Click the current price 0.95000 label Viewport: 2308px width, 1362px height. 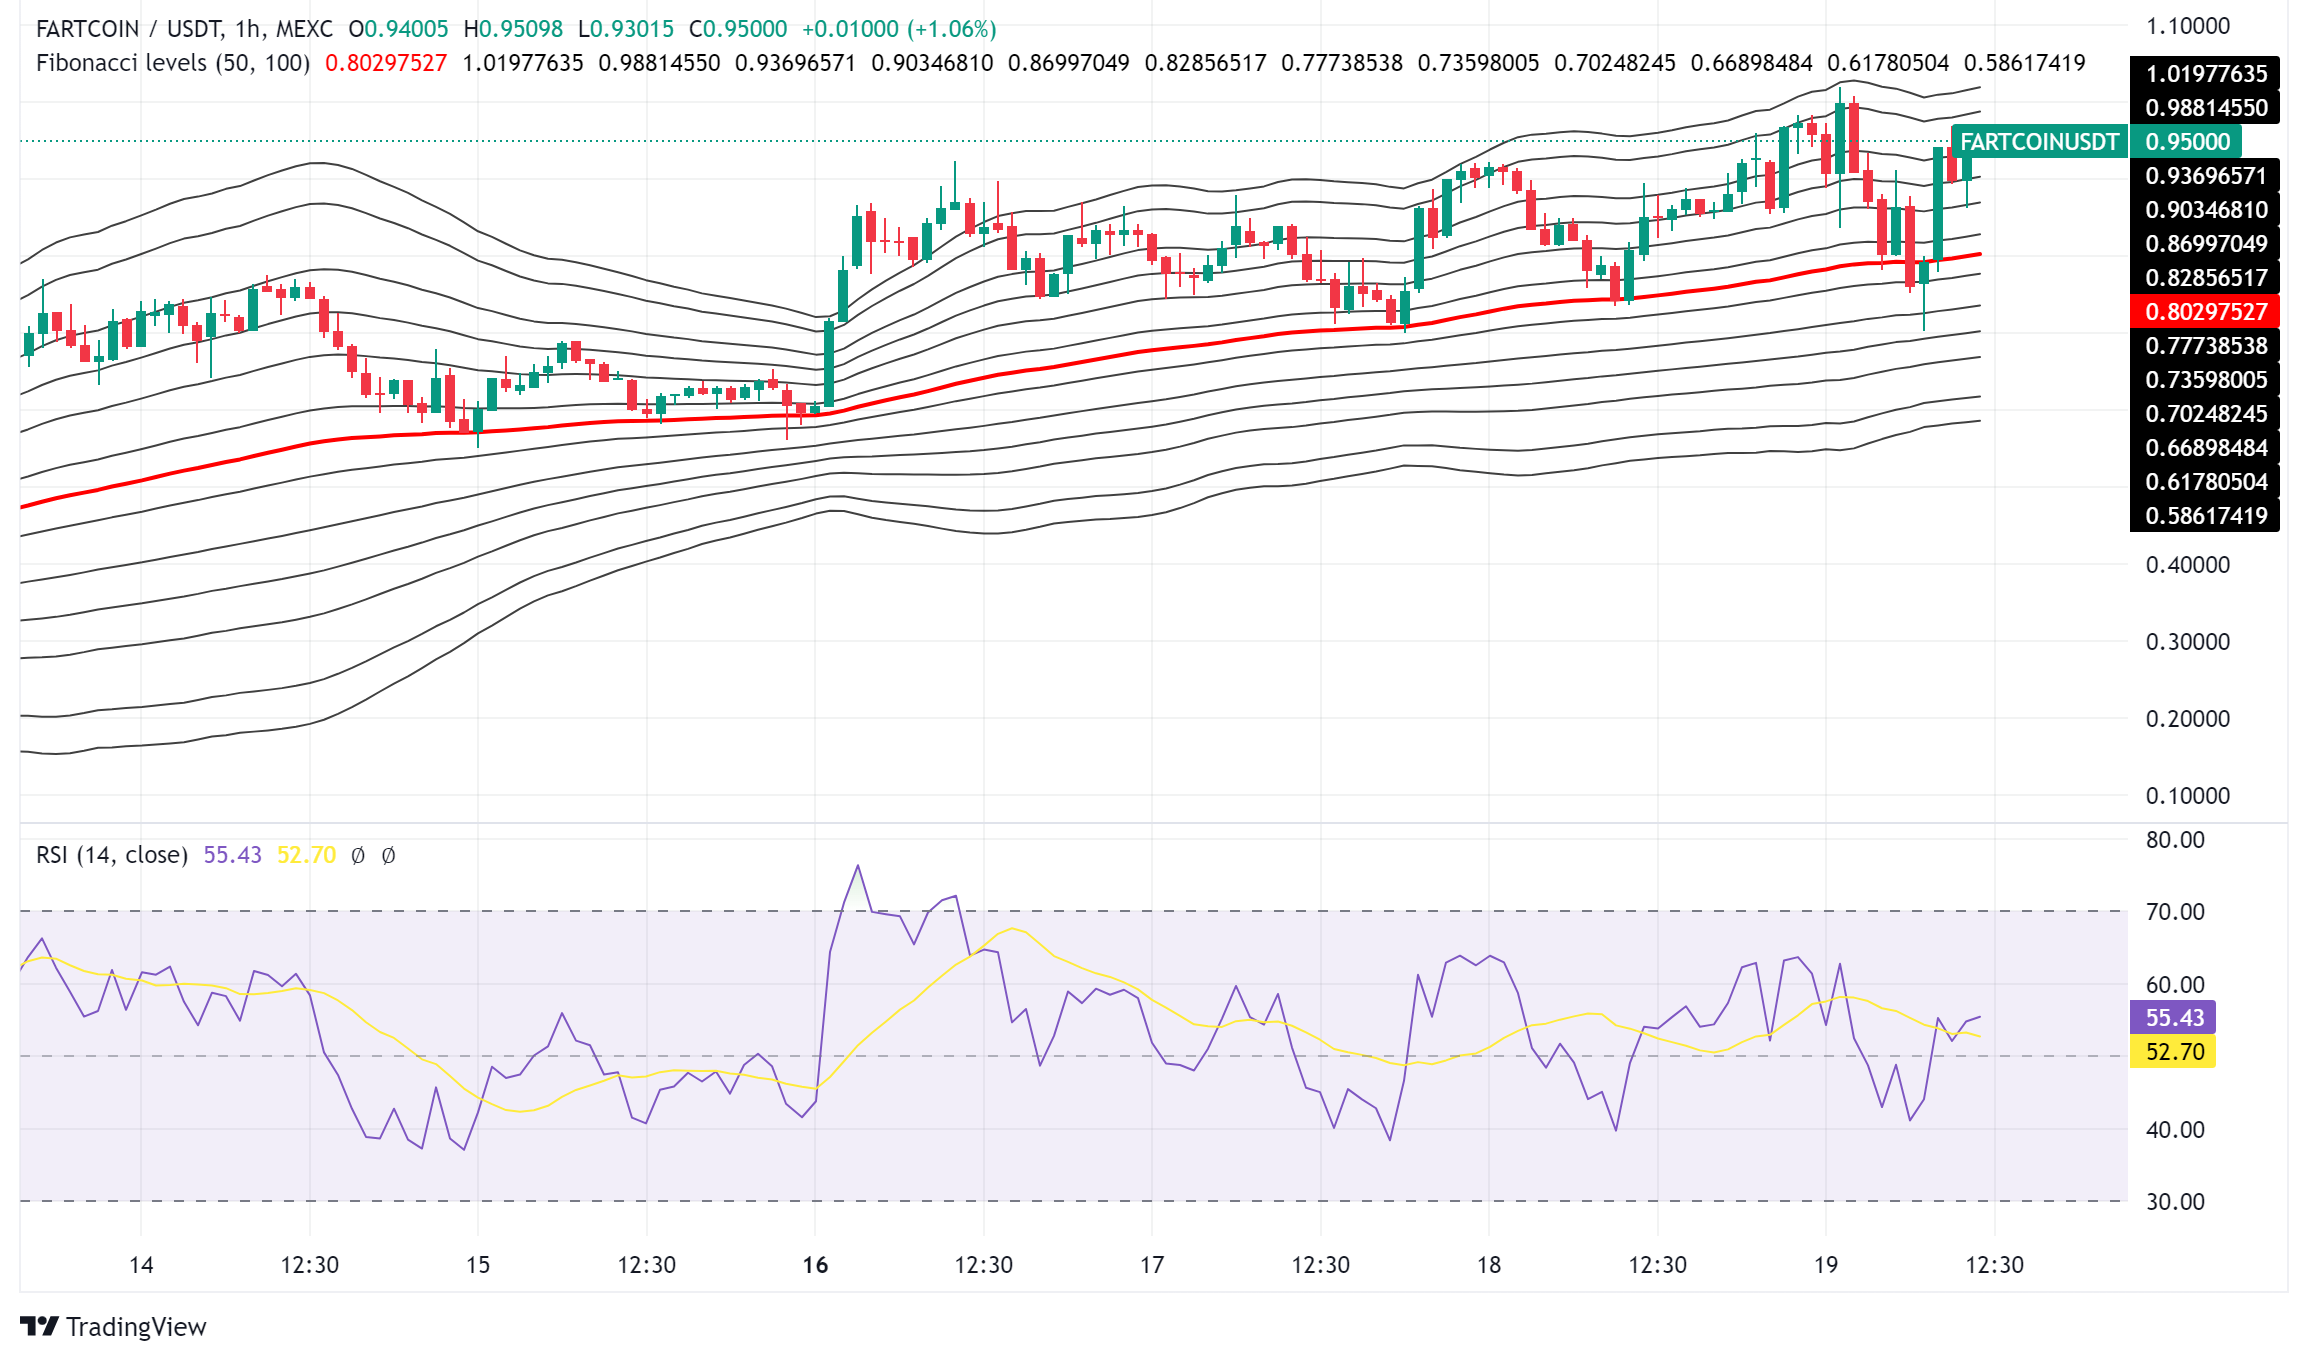pos(2187,142)
